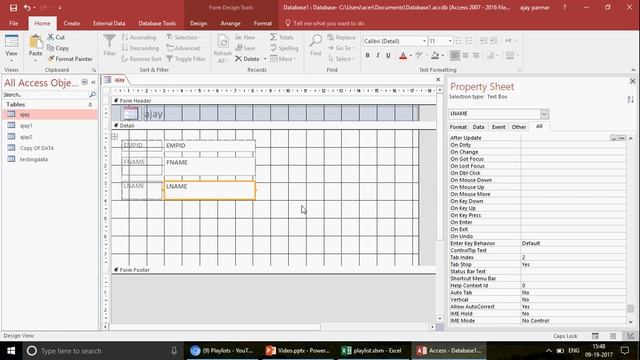Screen dimensions: 640x360
Task: Click Remove Sort
Action: 141,59
